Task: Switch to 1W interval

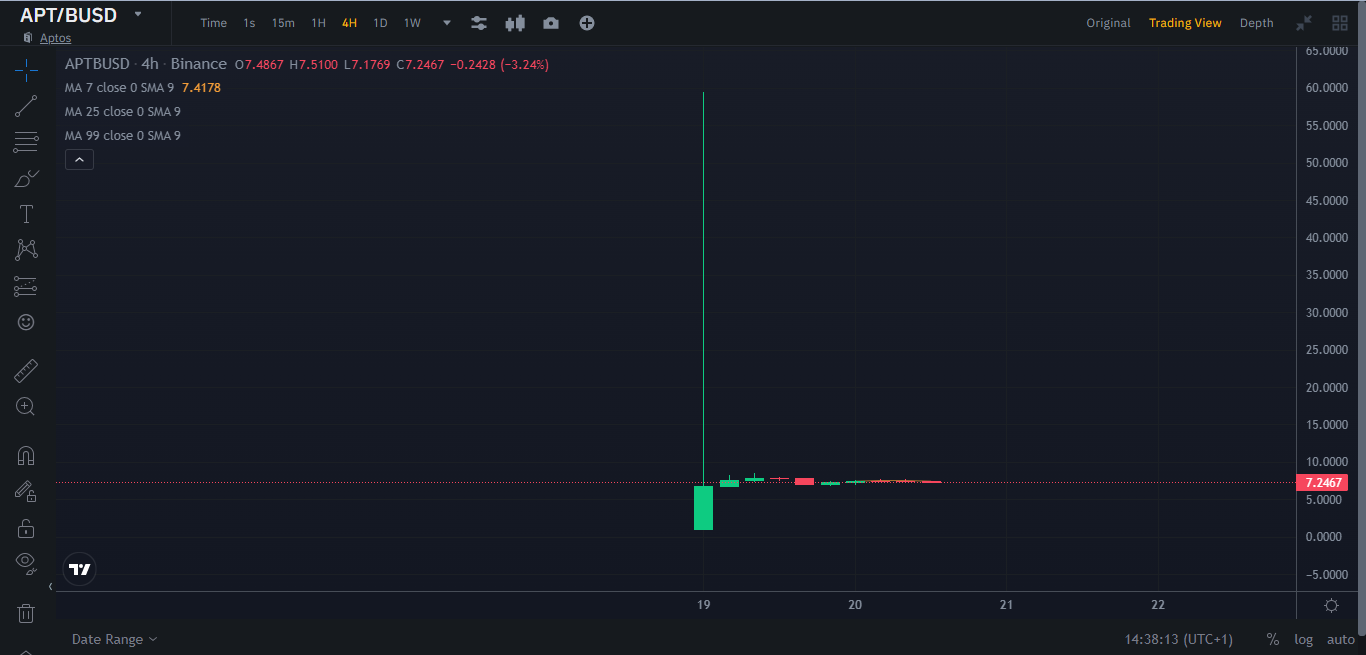Action: [412, 23]
